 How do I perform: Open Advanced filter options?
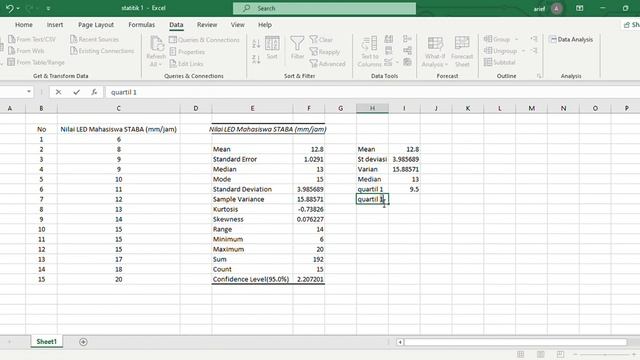(x=327, y=64)
